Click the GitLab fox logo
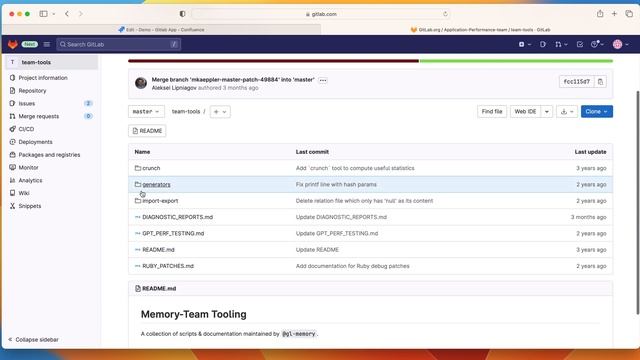 click(x=13, y=44)
